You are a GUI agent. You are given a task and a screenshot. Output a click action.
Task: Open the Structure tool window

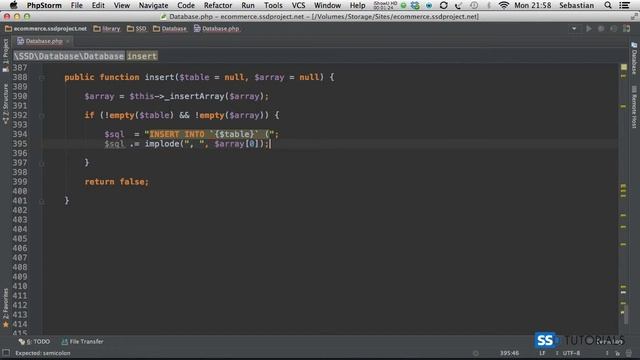tap(5, 104)
